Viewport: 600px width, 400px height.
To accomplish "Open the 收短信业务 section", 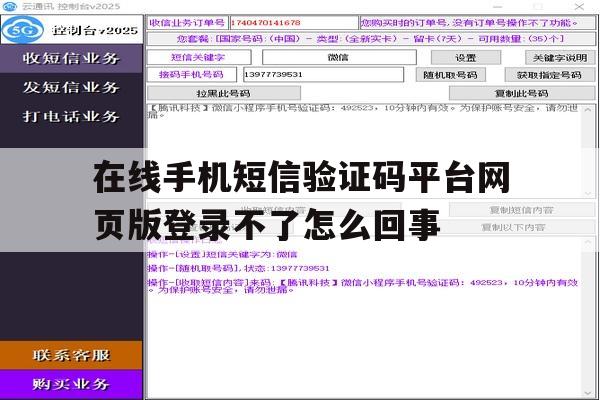I will (x=71, y=59).
